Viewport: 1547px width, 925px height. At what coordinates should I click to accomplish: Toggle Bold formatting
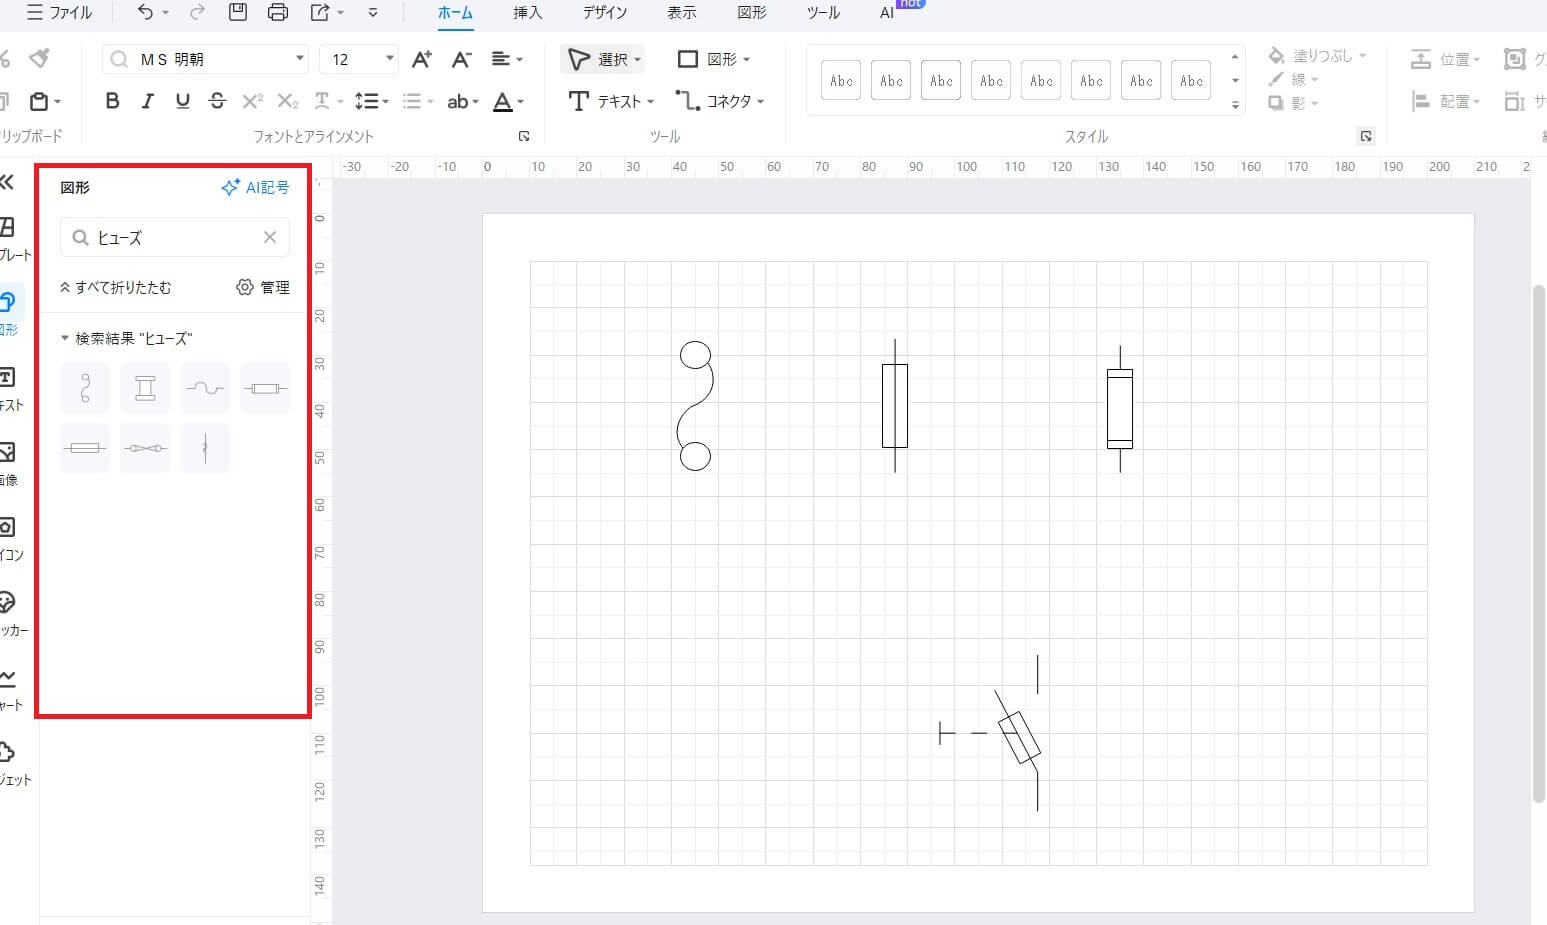coord(112,101)
